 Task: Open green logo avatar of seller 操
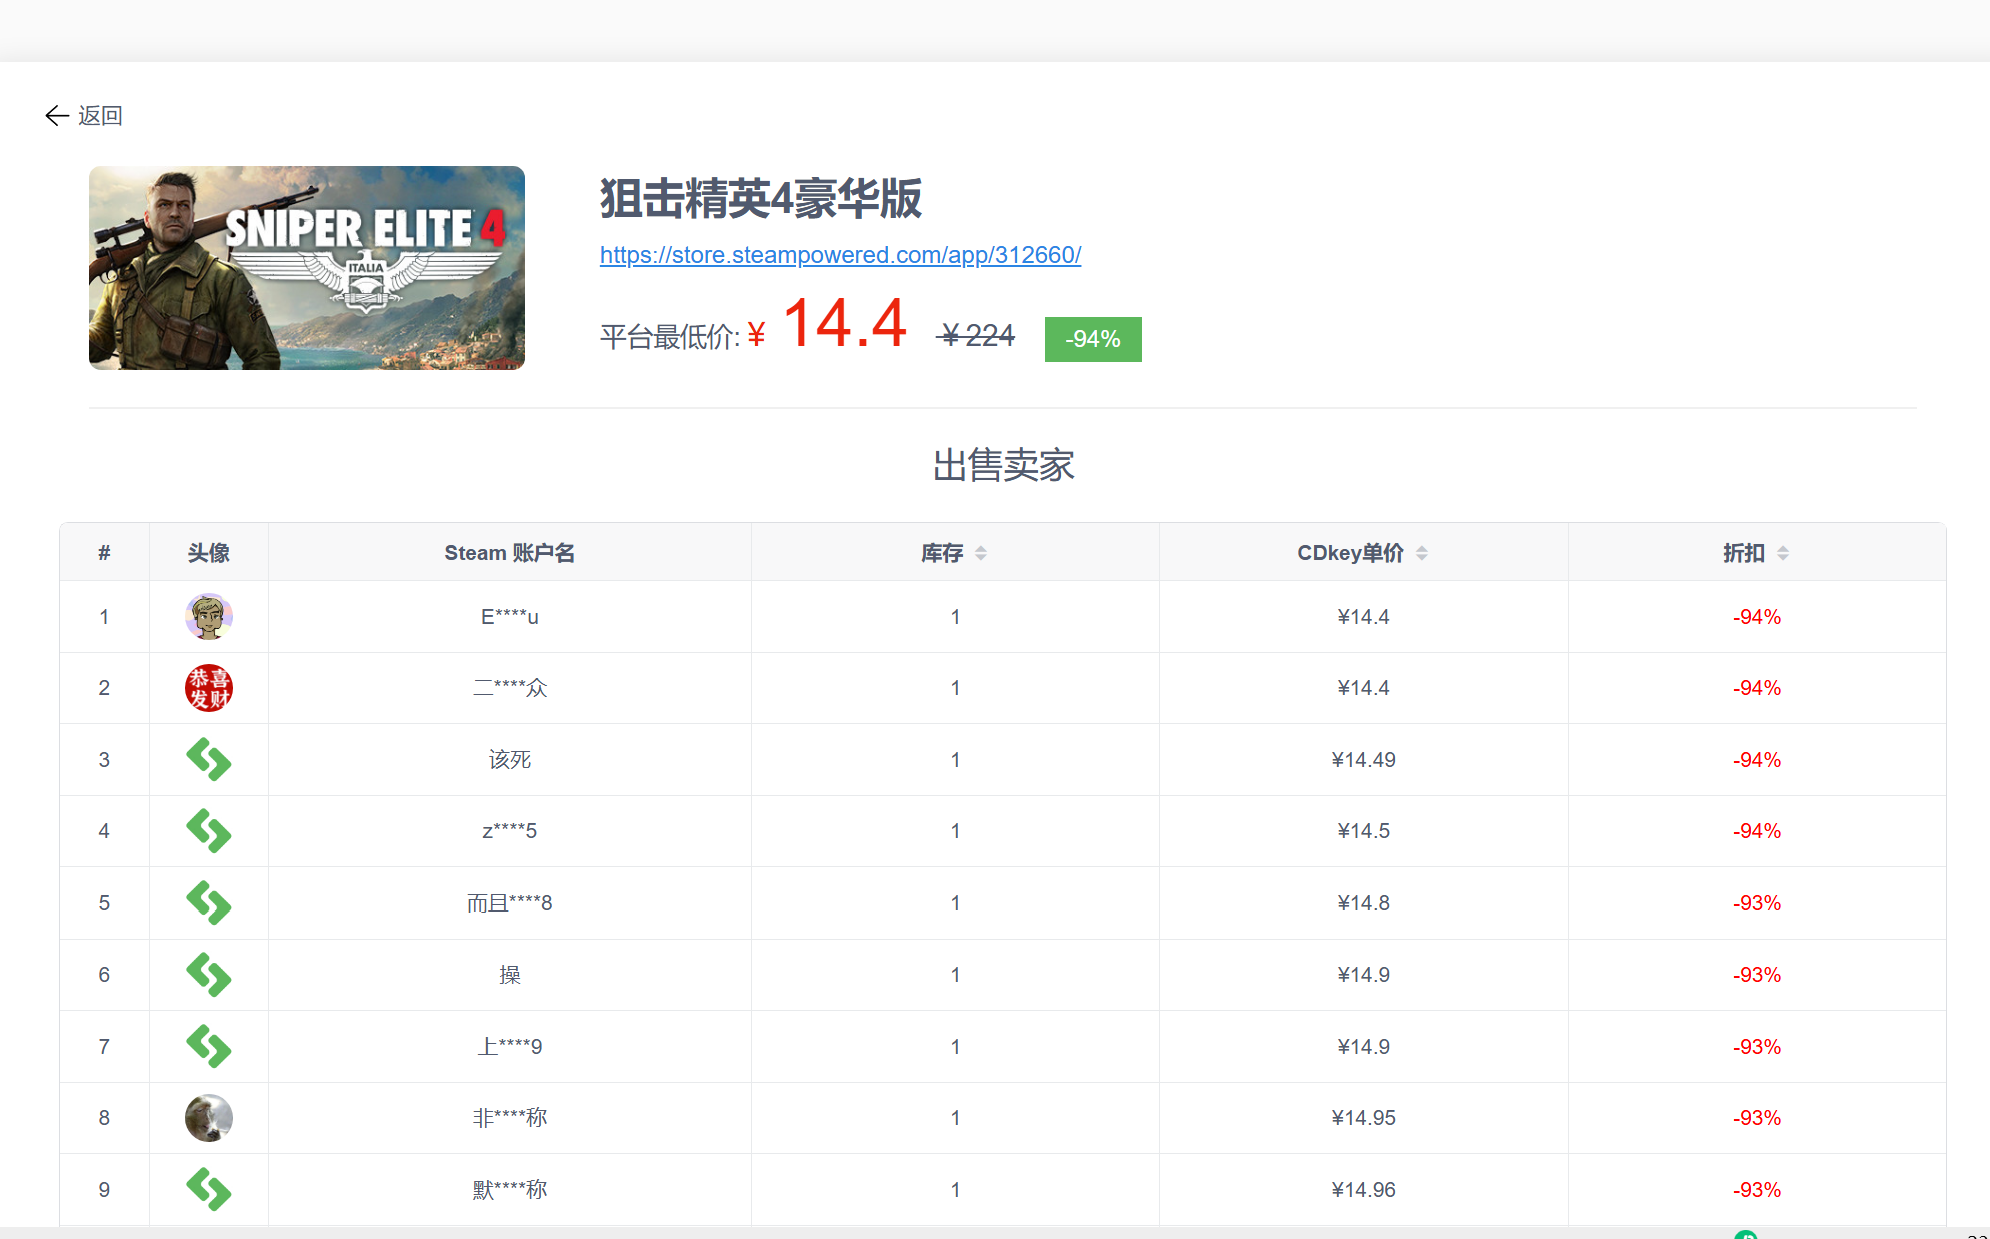[x=209, y=975]
